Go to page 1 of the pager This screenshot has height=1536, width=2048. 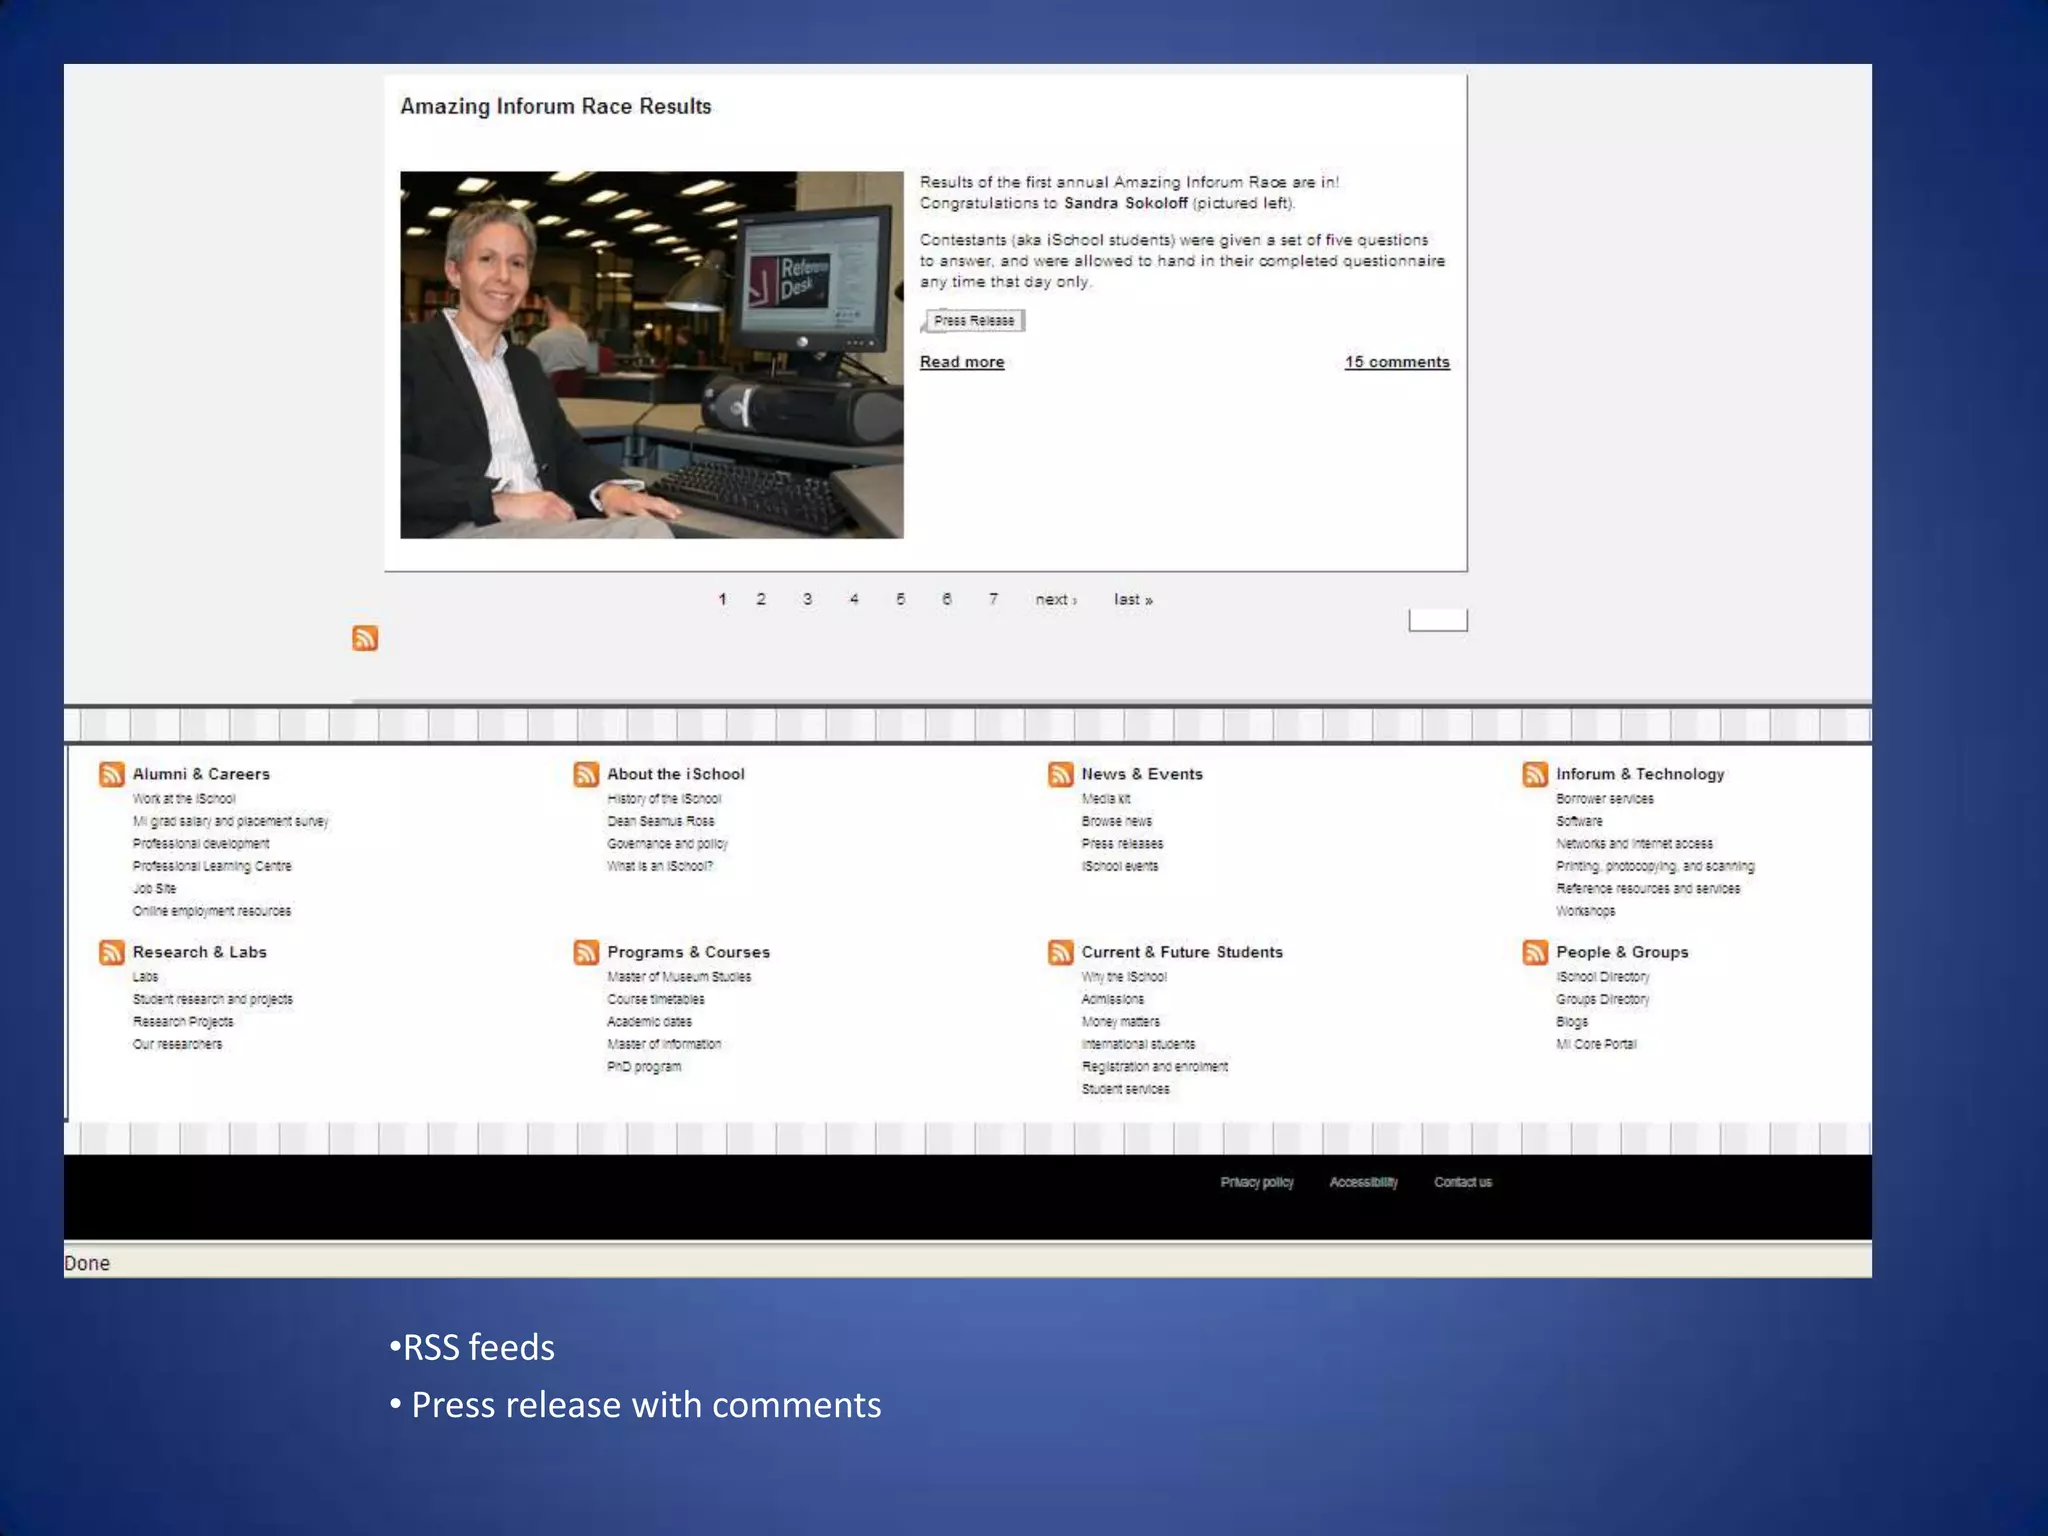(722, 599)
